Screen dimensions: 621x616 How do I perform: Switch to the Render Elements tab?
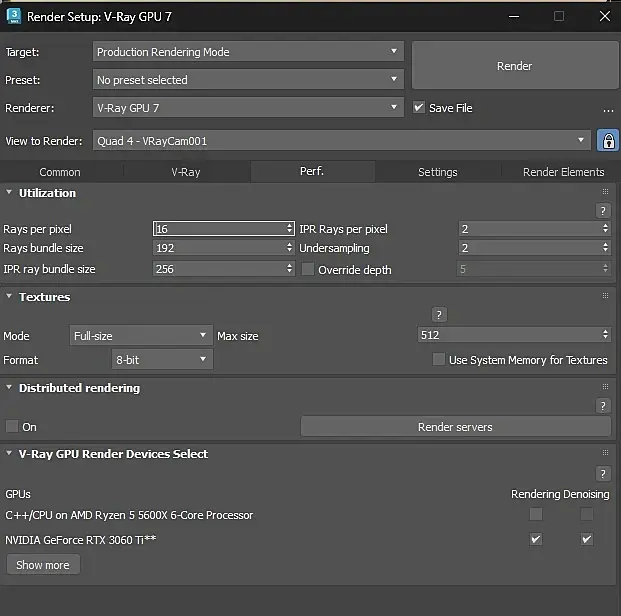click(563, 172)
